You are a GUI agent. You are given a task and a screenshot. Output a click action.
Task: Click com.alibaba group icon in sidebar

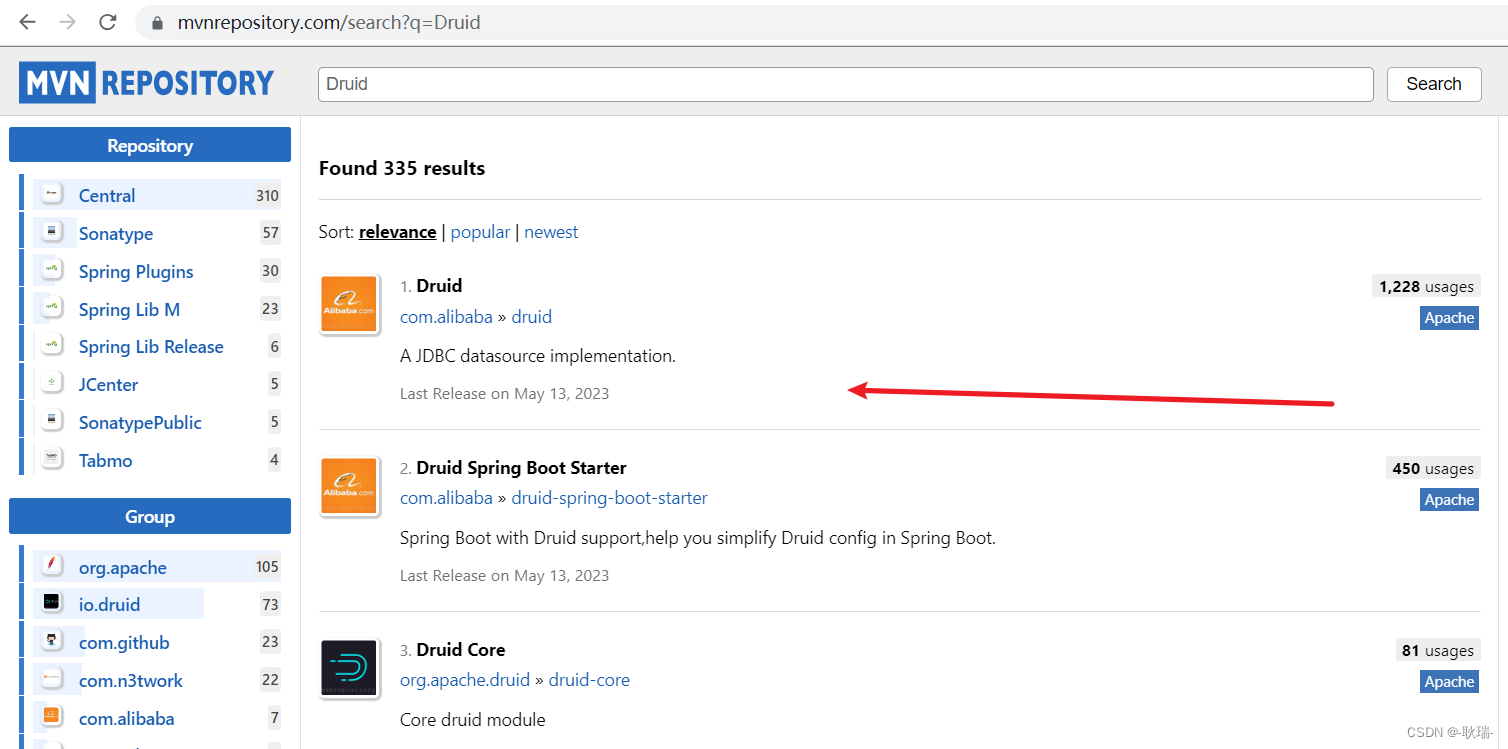(52, 717)
